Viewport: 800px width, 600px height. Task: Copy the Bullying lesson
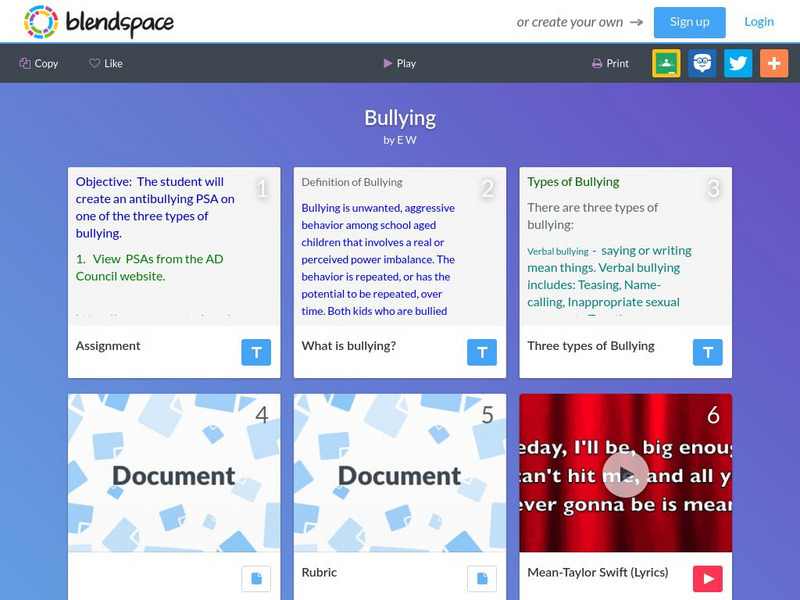click(x=40, y=63)
